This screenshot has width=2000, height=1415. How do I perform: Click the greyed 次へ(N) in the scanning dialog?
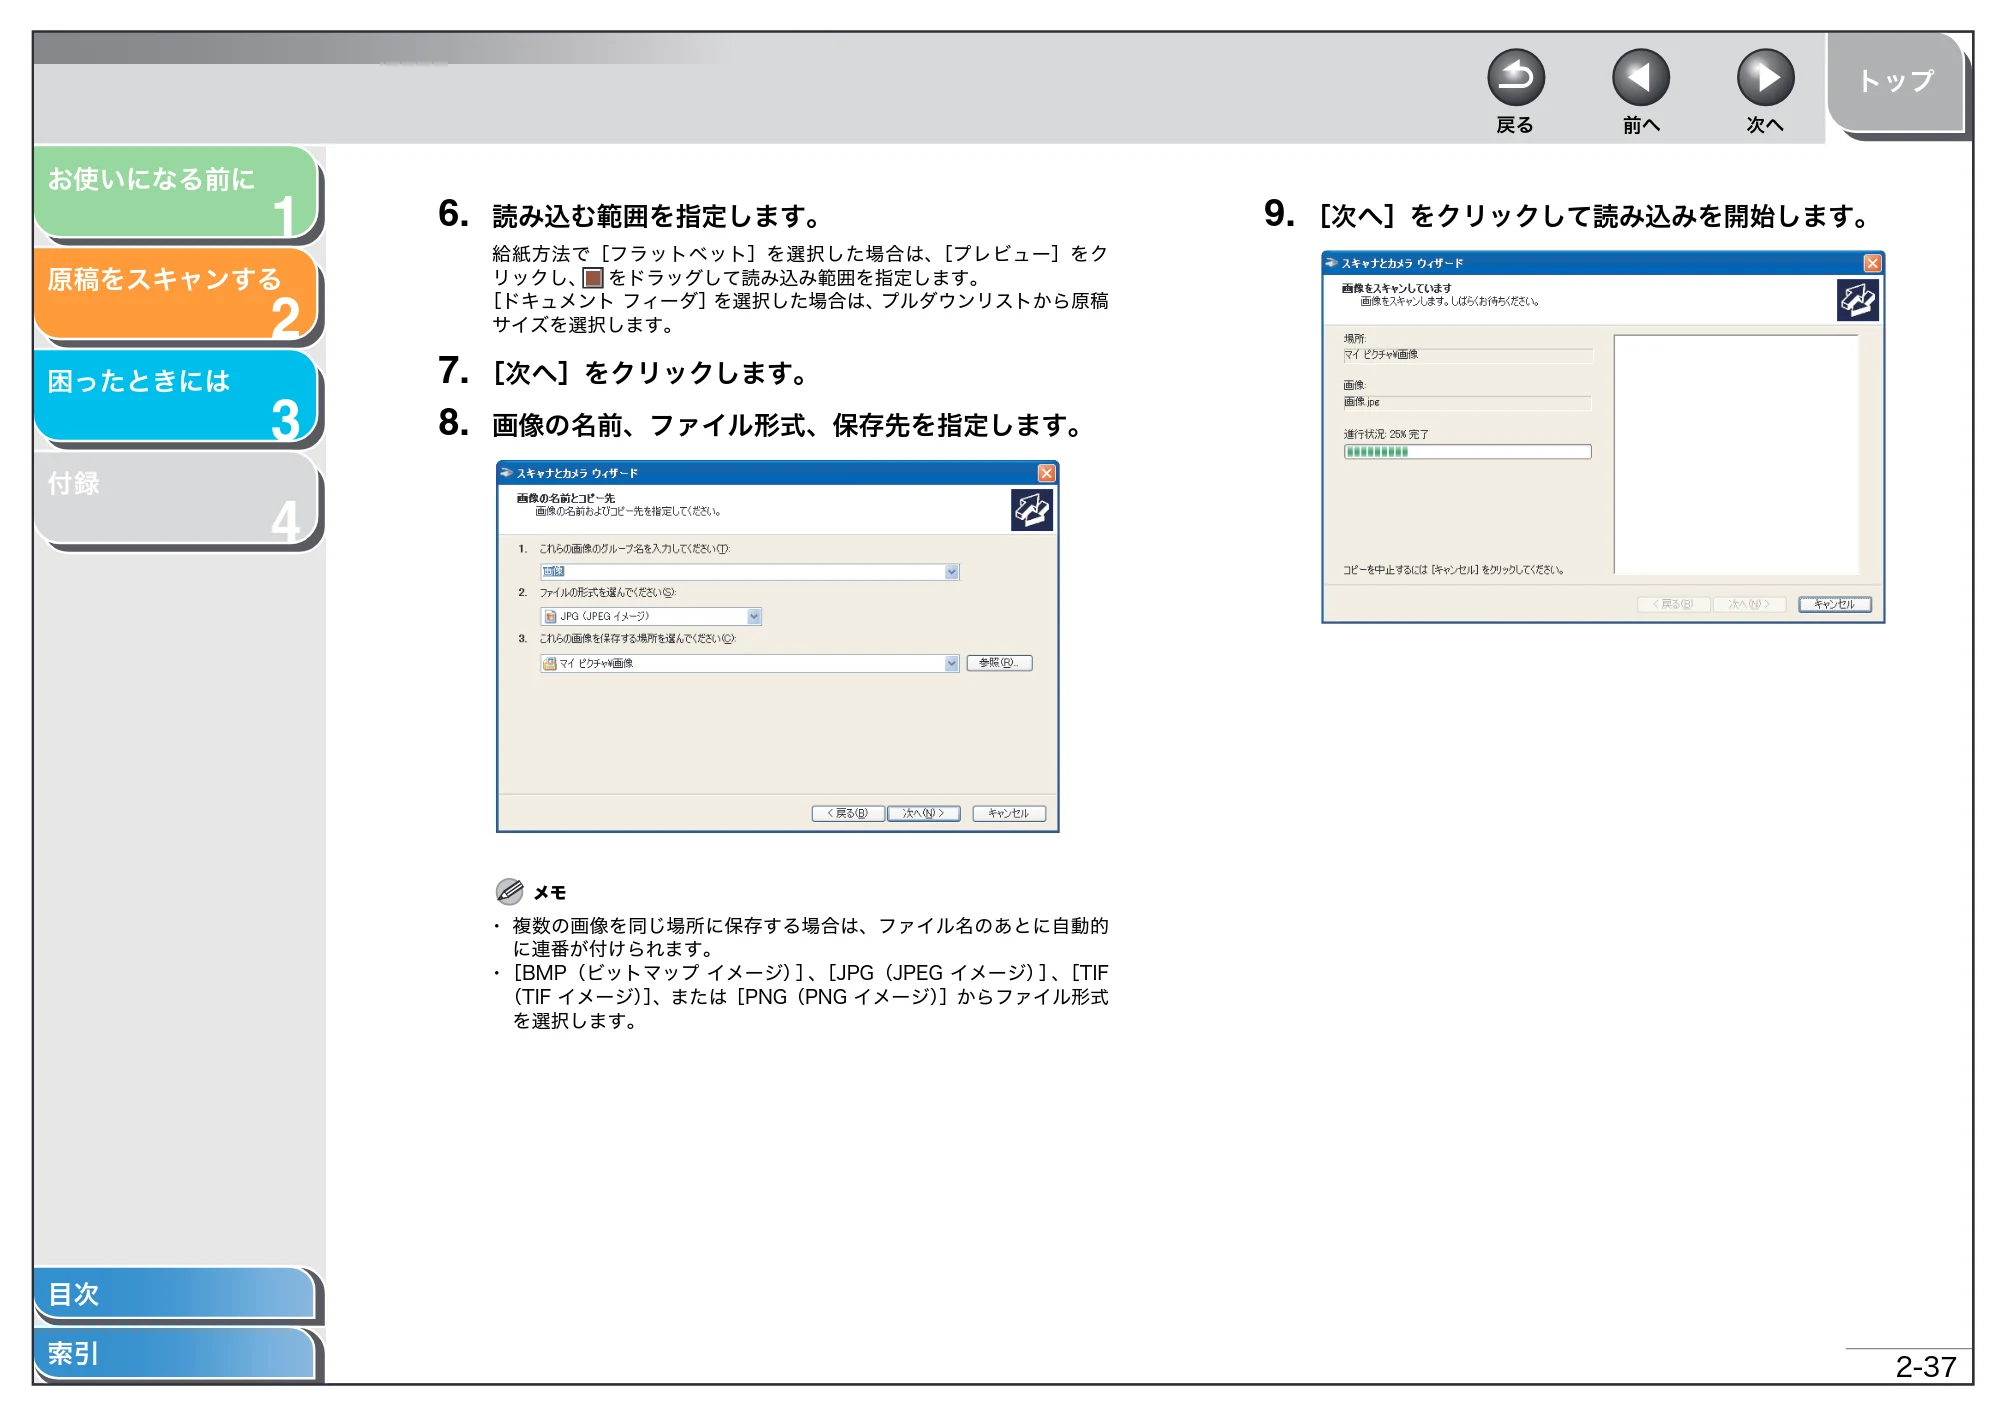[1749, 604]
